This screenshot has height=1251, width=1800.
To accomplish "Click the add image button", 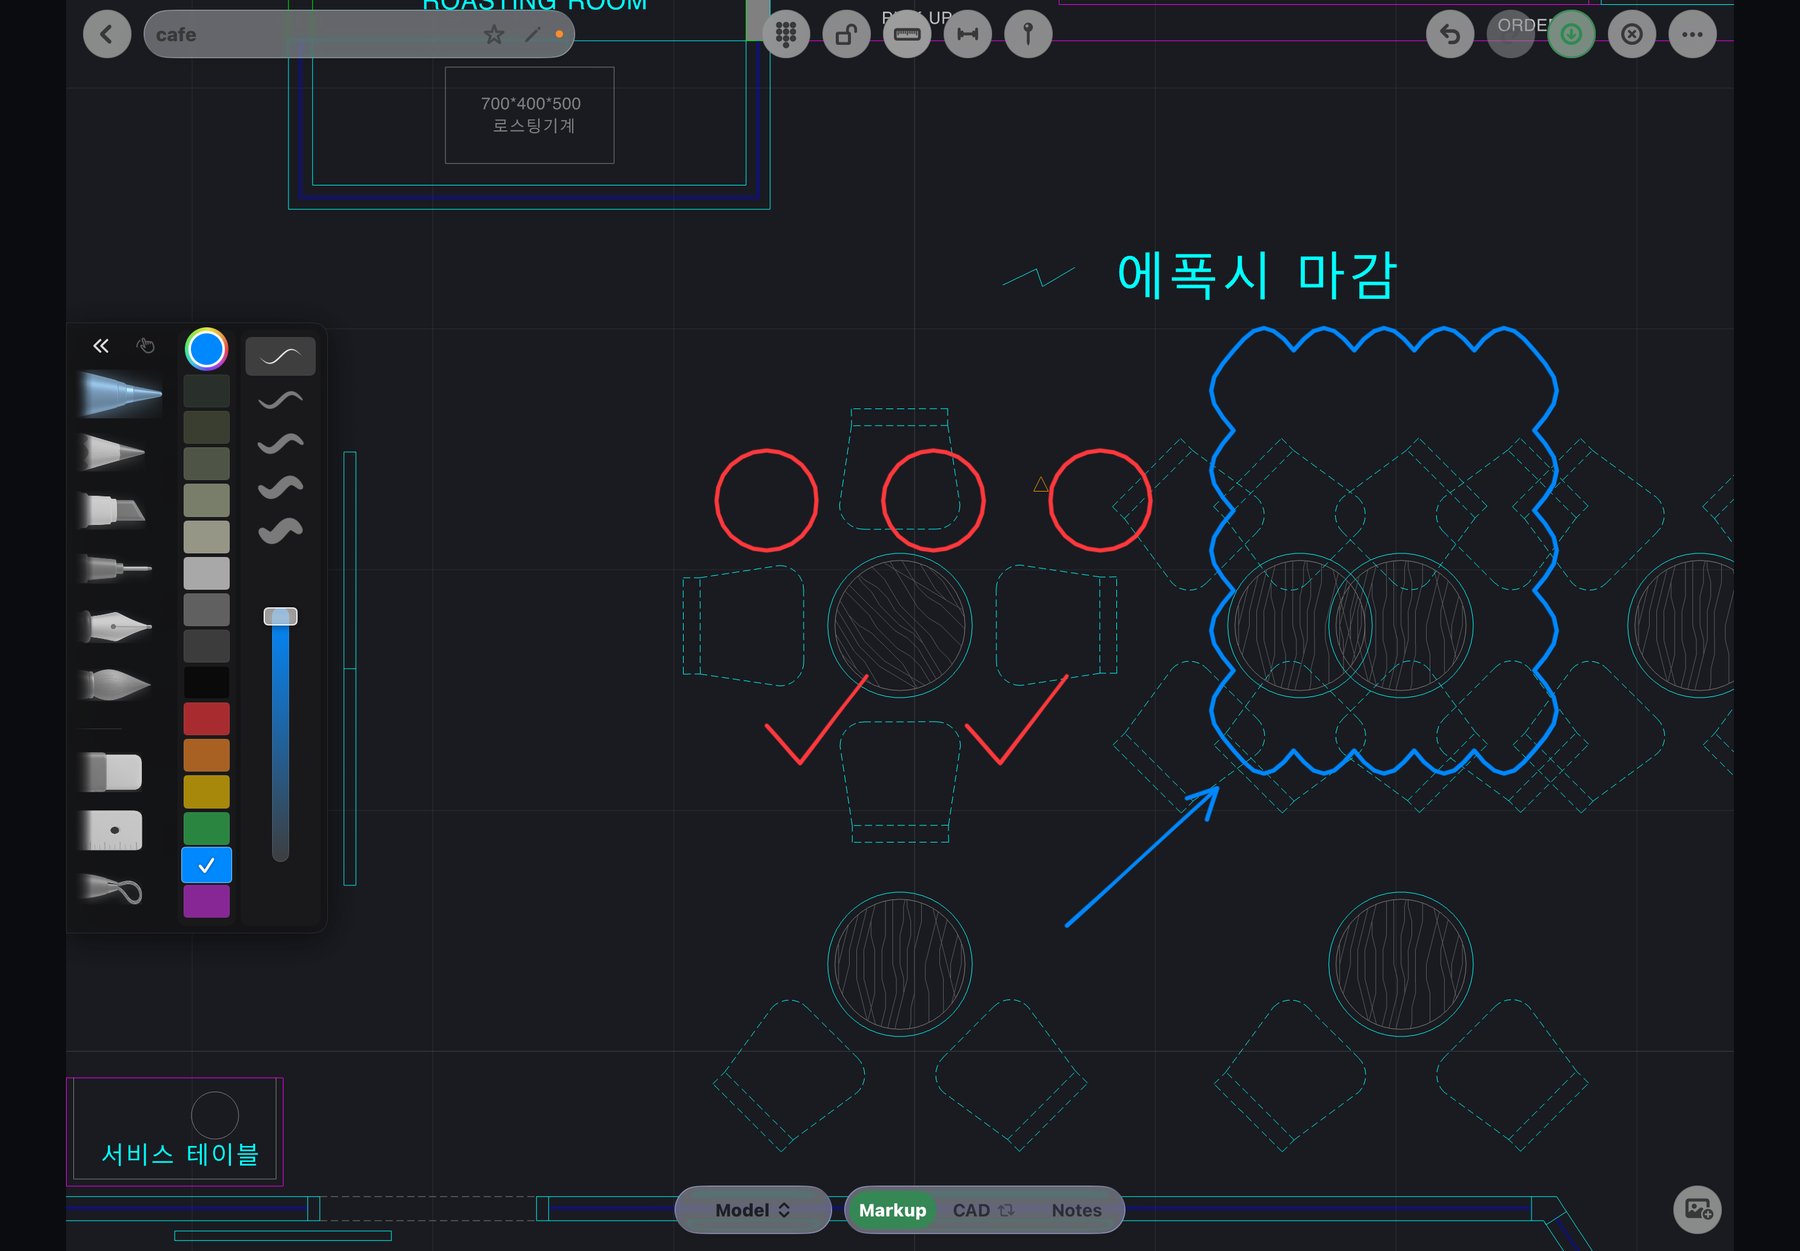I will (x=1697, y=1210).
